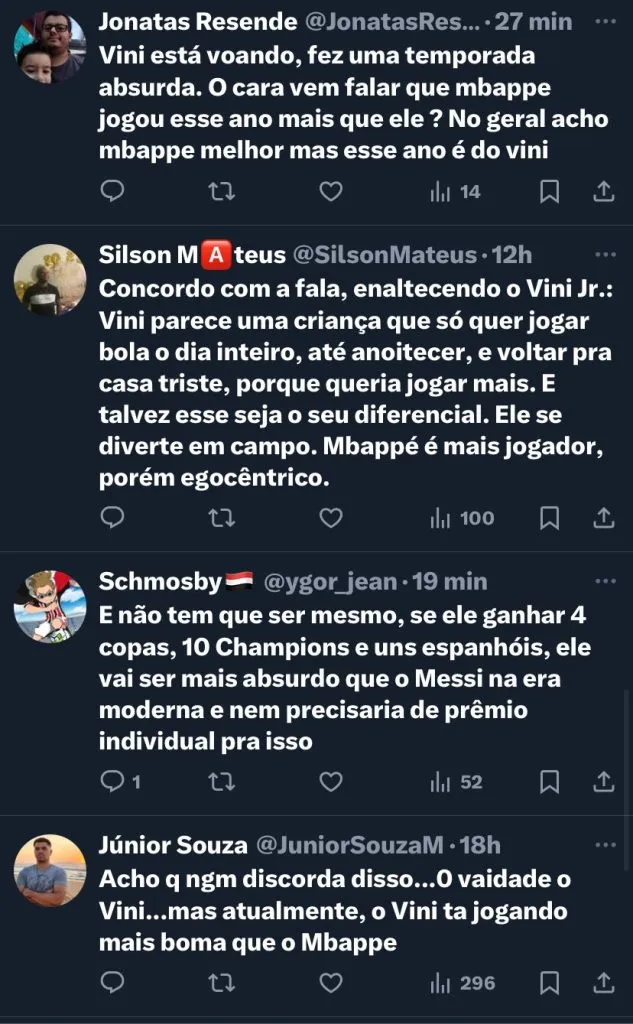The image size is (633, 1024).
Task: Retweet Júnior Souza's post
Action: (222, 983)
